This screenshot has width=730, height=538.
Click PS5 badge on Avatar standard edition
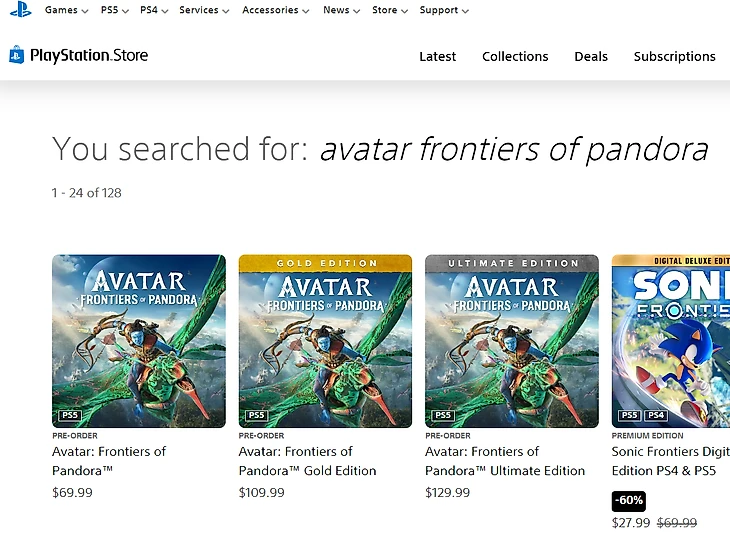pos(70,415)
